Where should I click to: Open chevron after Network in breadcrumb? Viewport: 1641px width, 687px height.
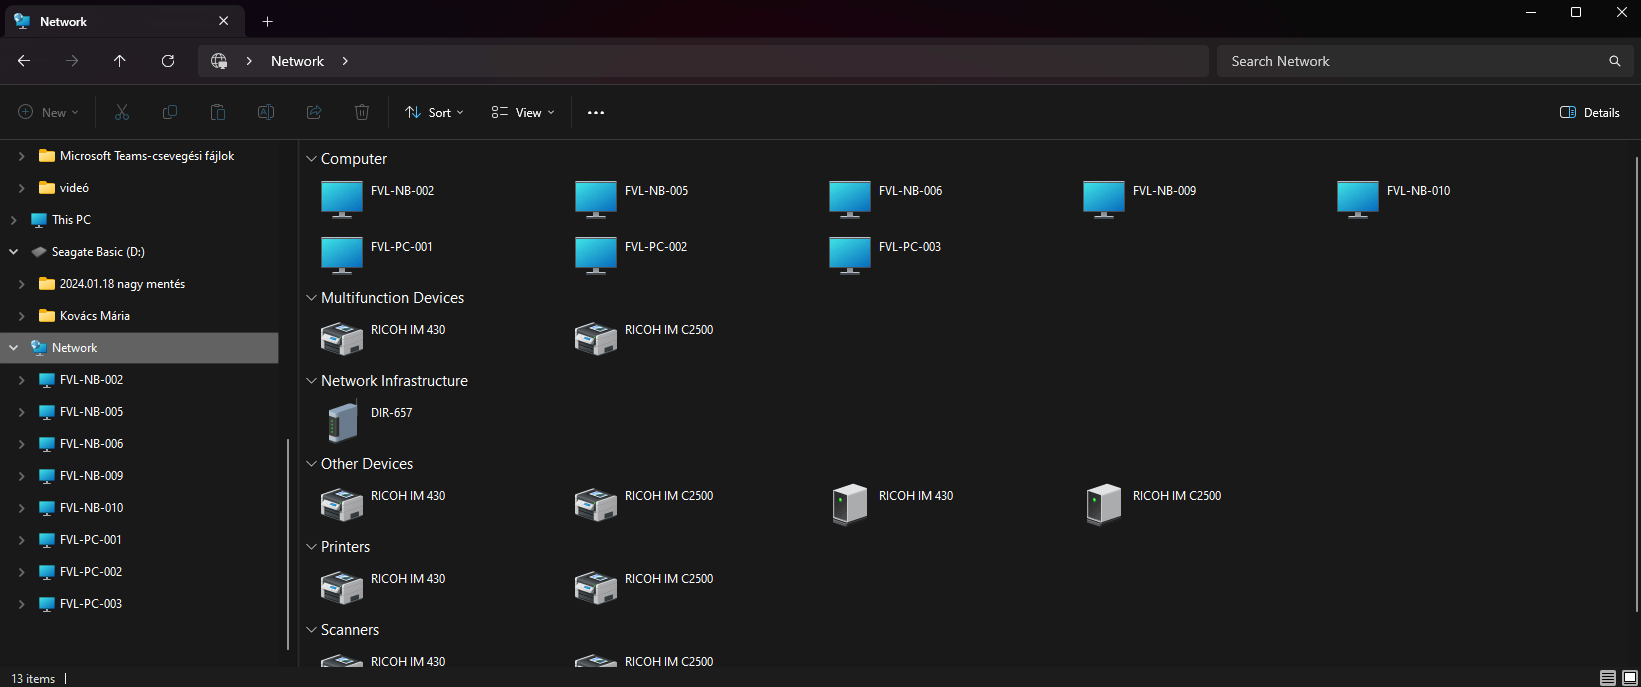click(x=345, y=61)
